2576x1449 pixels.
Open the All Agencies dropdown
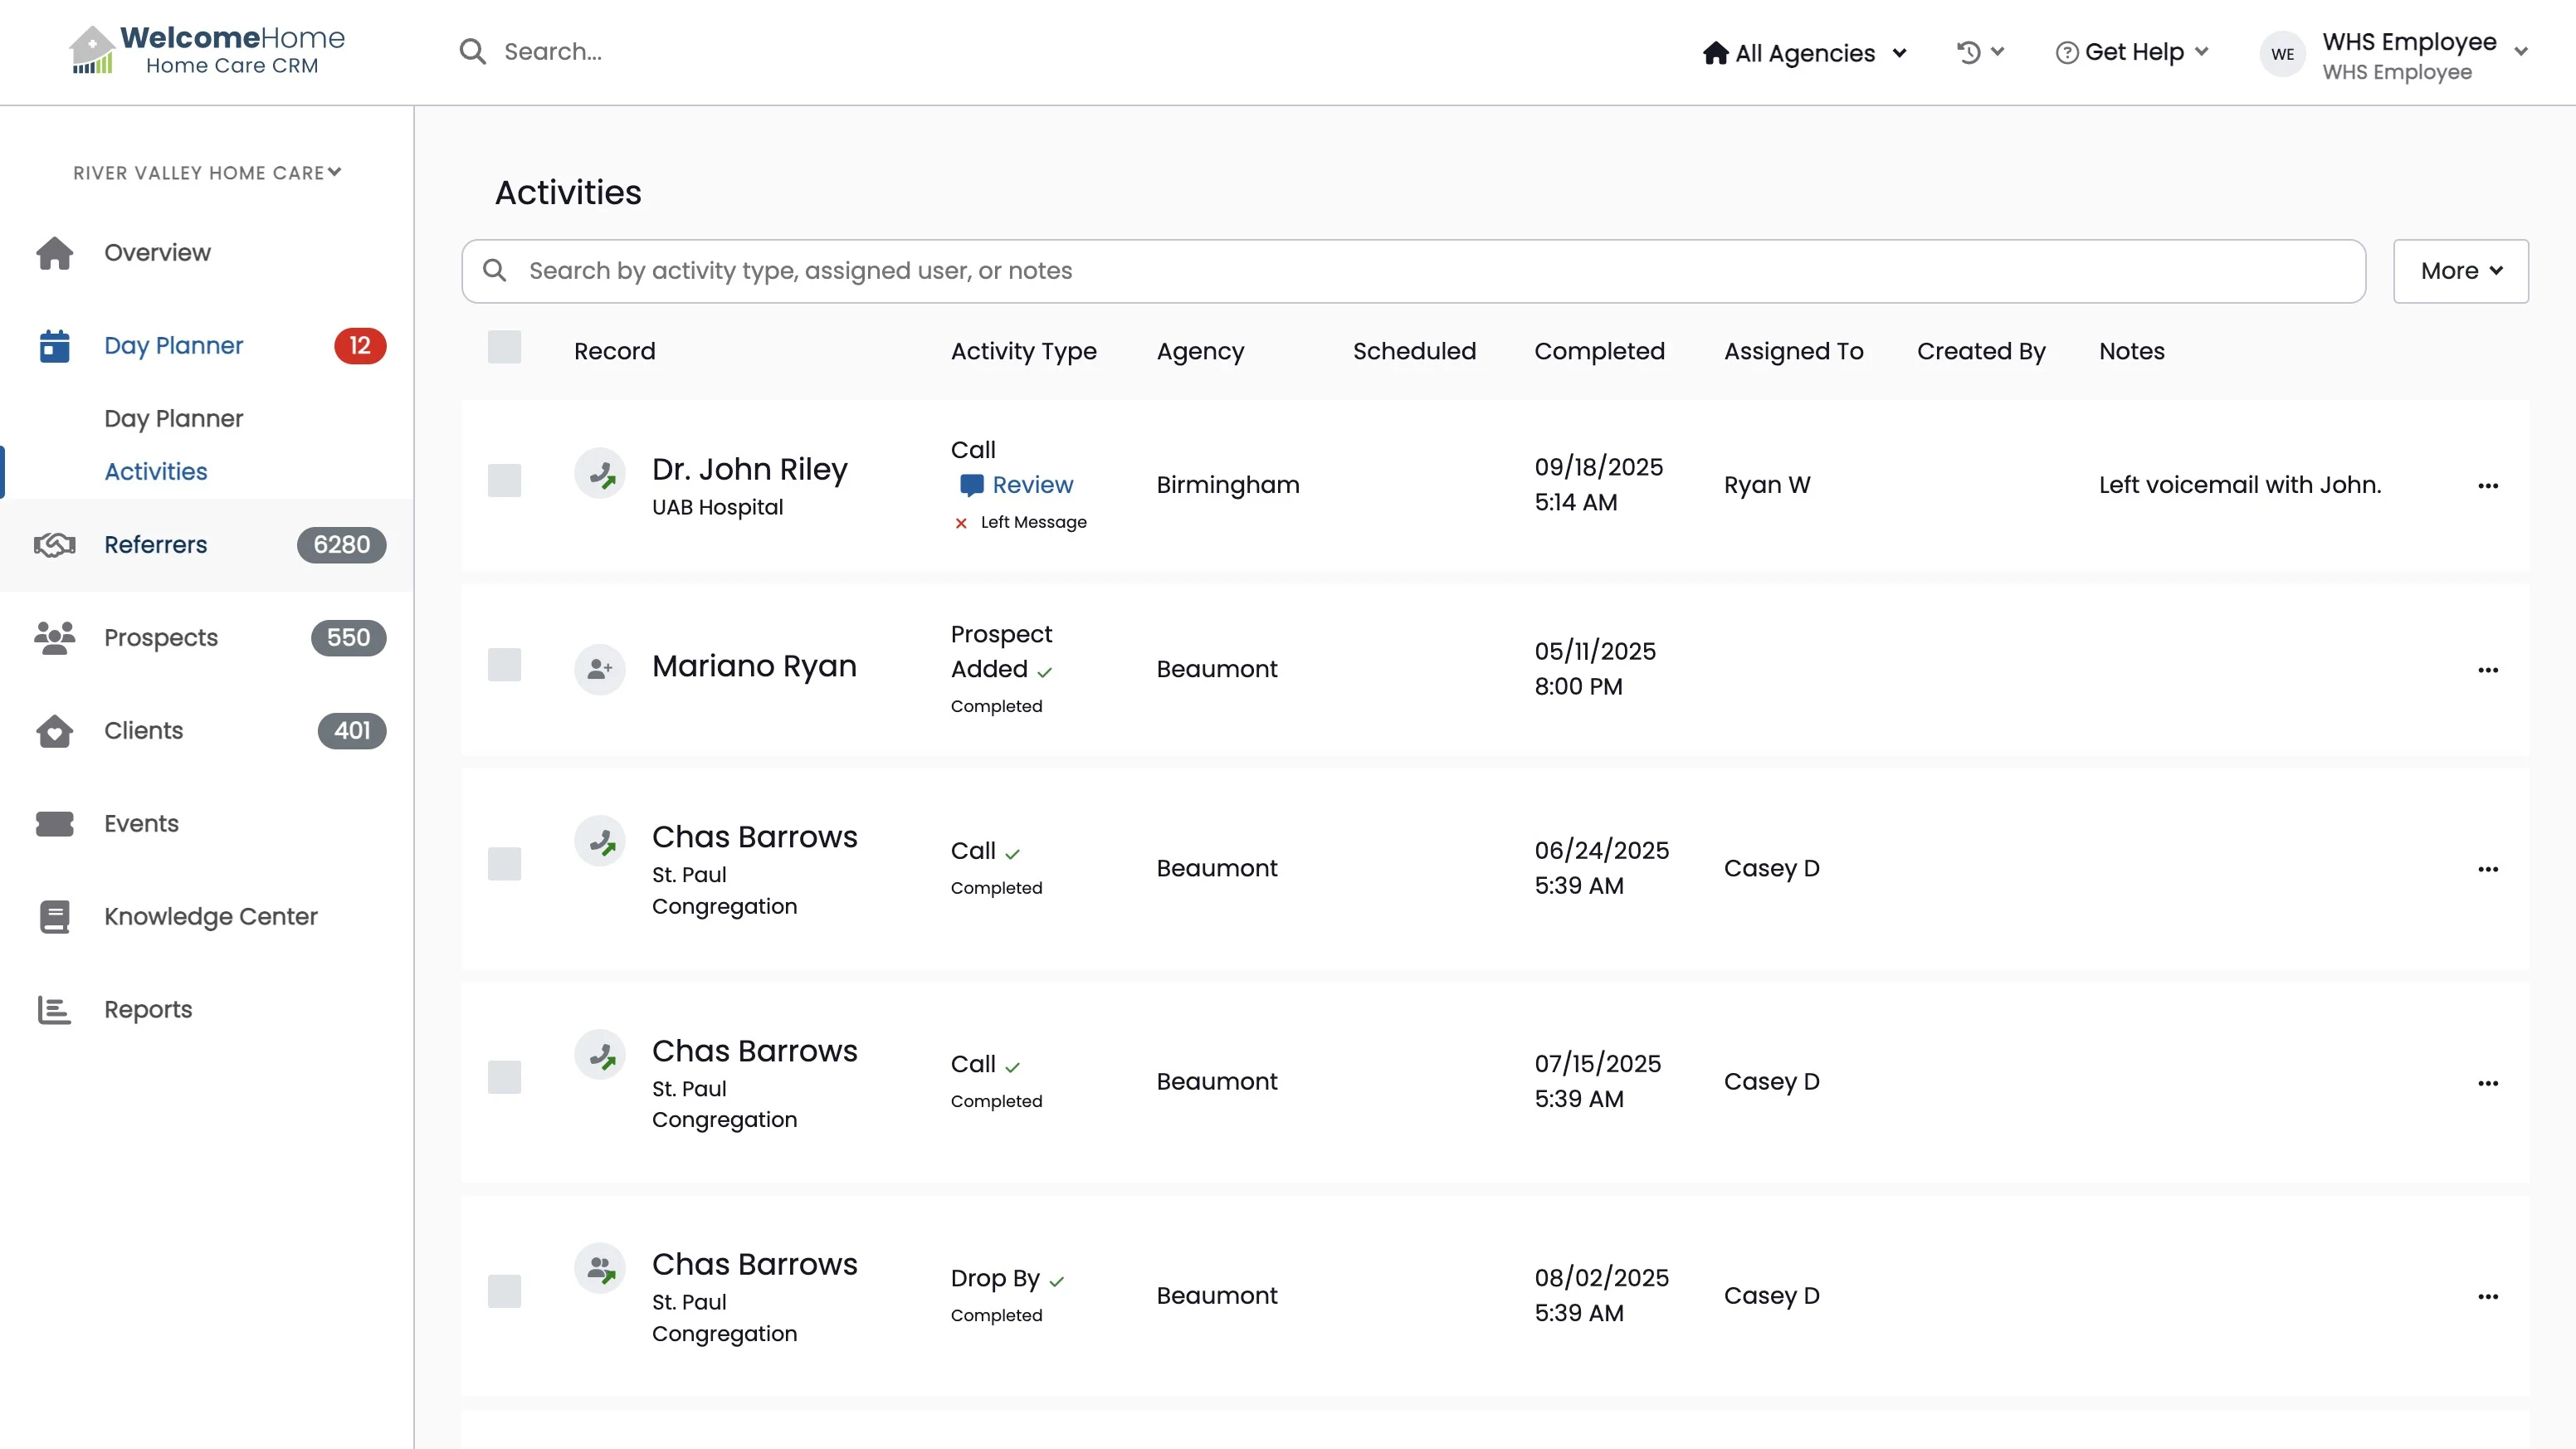(1804, 53)
